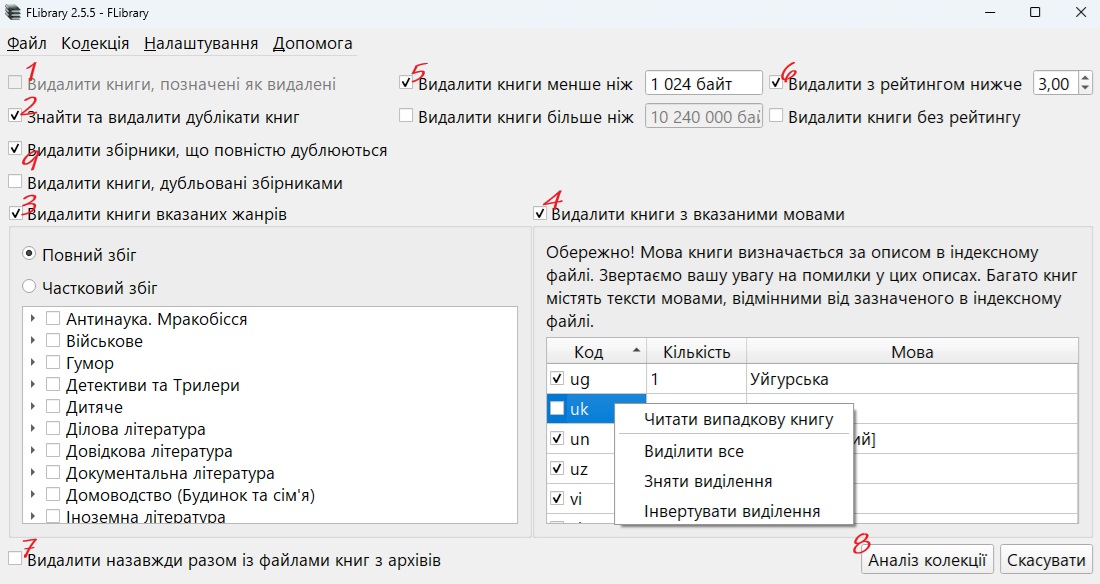Choose 'Інвертувати виділення' in context menu
Image resolution: width=1100 pixels, height=584 pixels.
pos(732,511)
